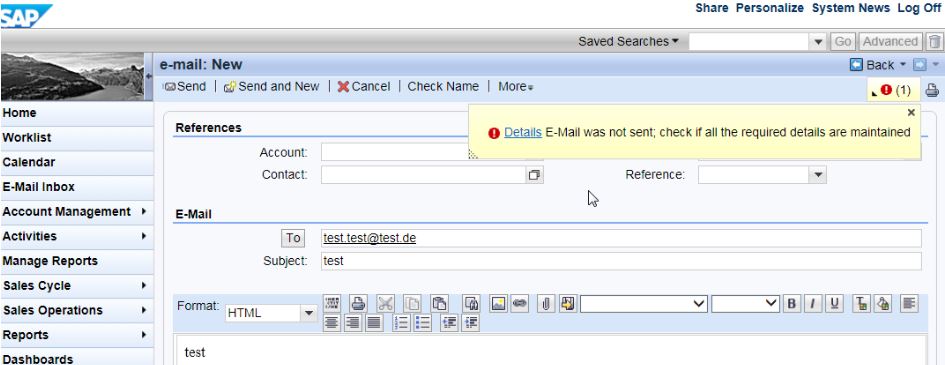Insert a hyperlink with the chain icon

pyautogui.click(x=519, y=304)
